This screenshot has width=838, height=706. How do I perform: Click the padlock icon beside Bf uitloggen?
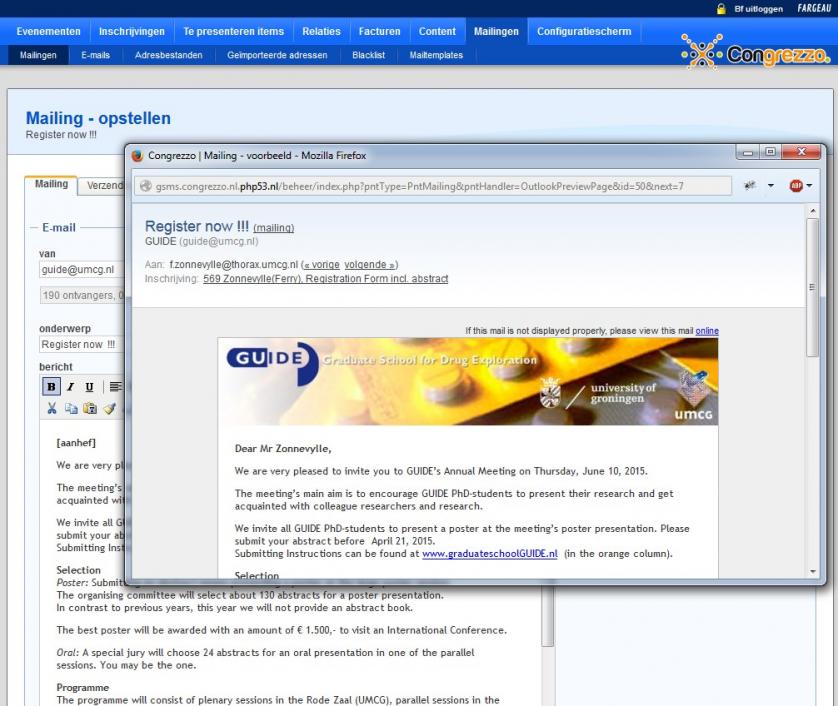(721, 9)
